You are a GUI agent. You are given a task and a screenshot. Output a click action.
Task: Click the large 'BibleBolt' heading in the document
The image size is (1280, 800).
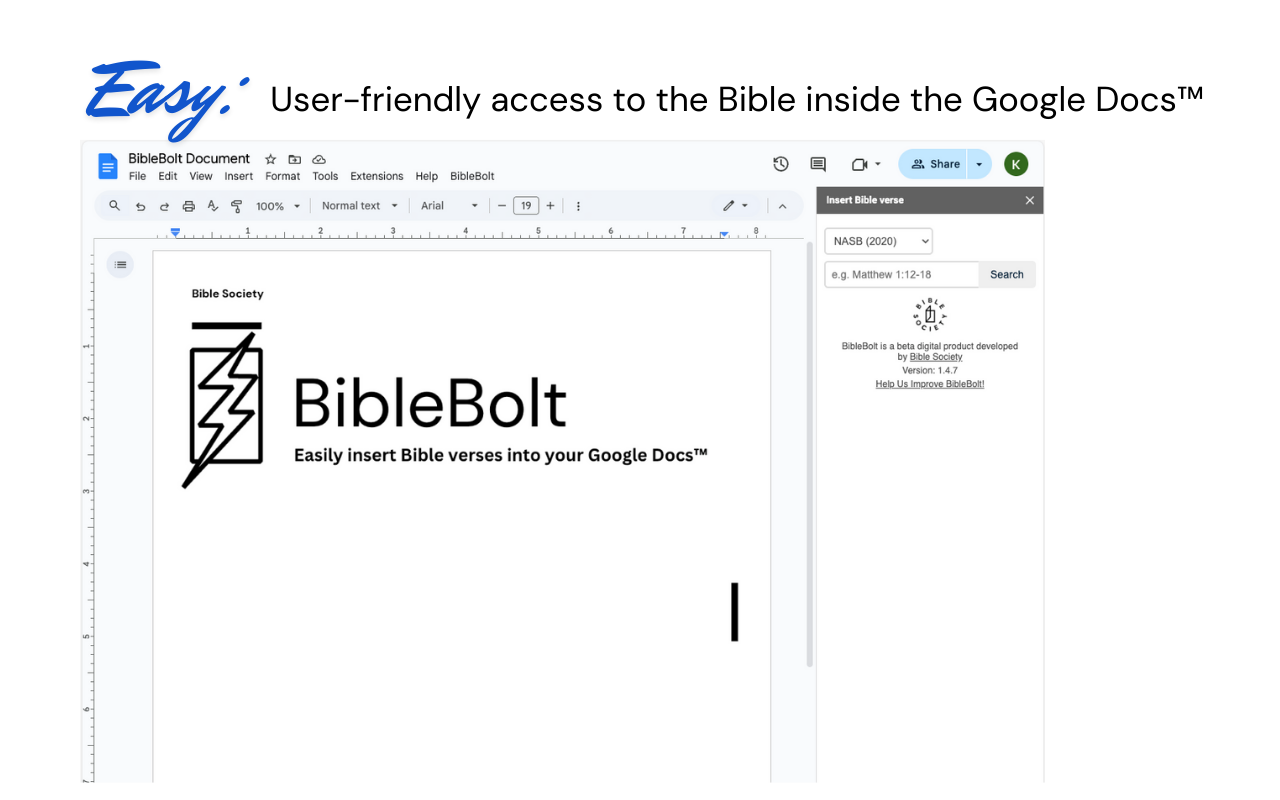point(430,404)
